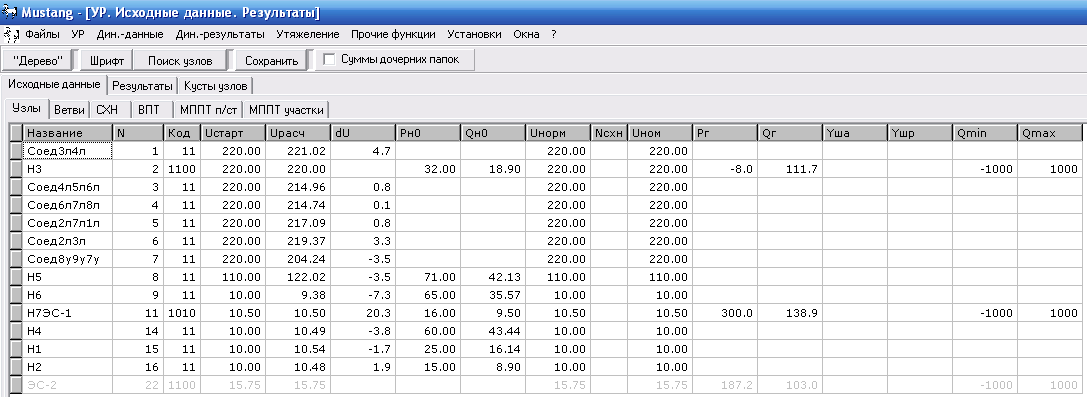Click Qн0 value 43.44 in Н4 row
This screenshot has height=397, width=1087.
coord(494,331)
